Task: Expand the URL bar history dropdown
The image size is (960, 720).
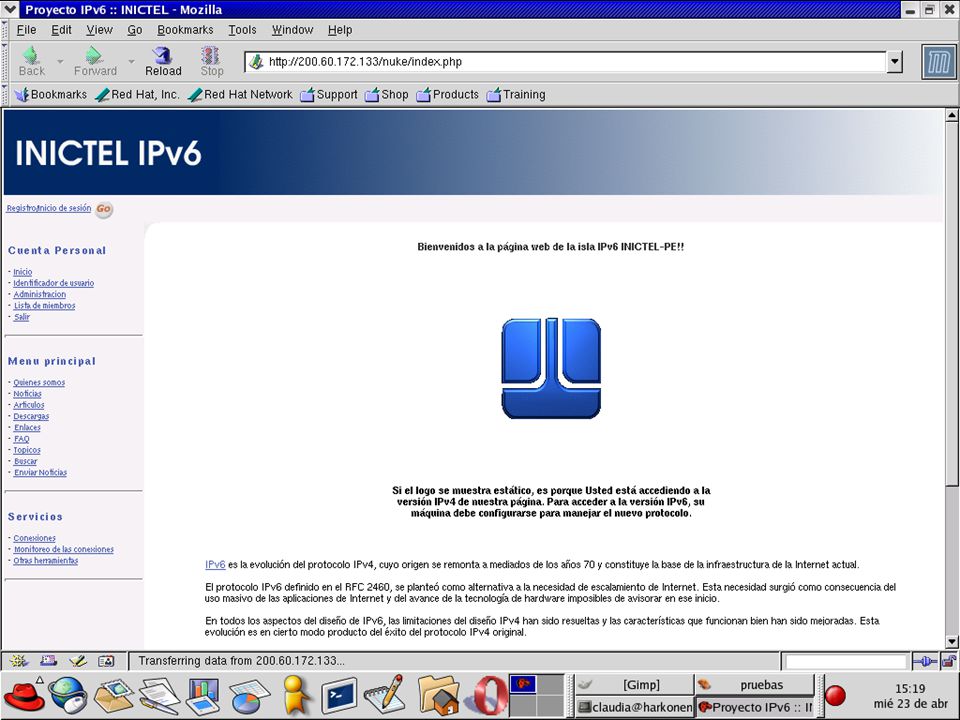Action: pos(894,61)
